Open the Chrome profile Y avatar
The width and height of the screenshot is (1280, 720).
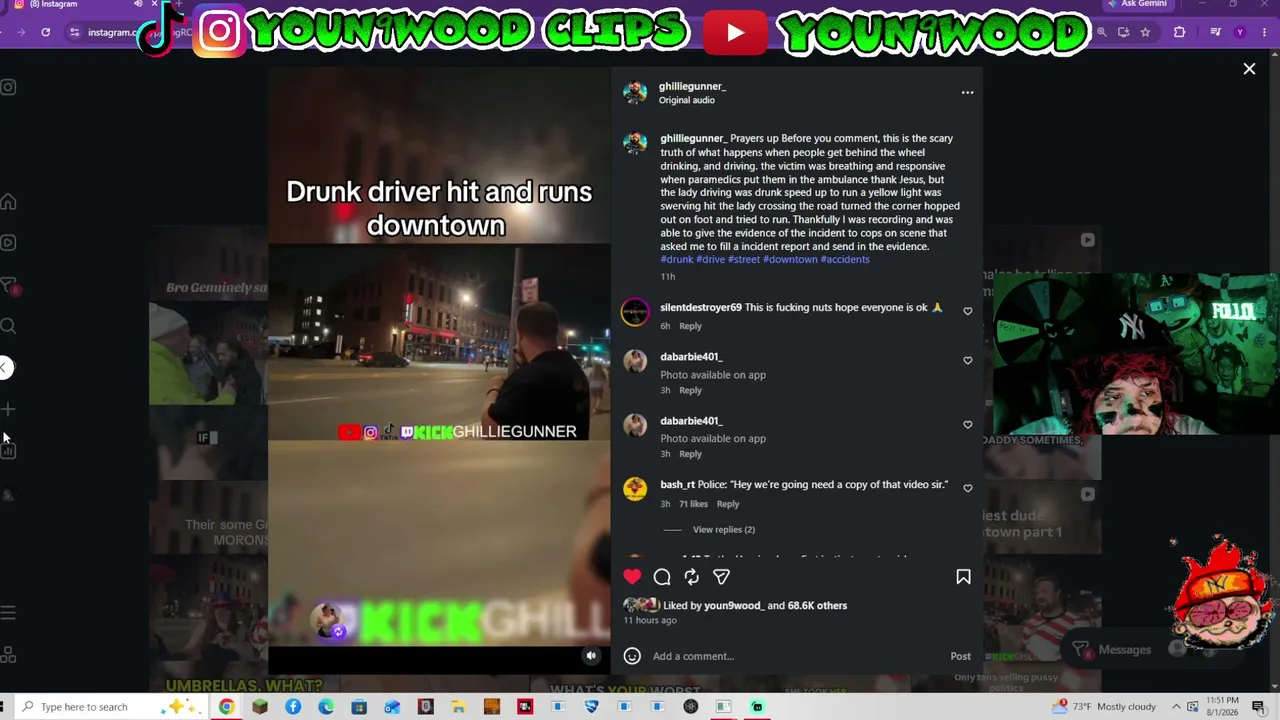click(1240, 32)
